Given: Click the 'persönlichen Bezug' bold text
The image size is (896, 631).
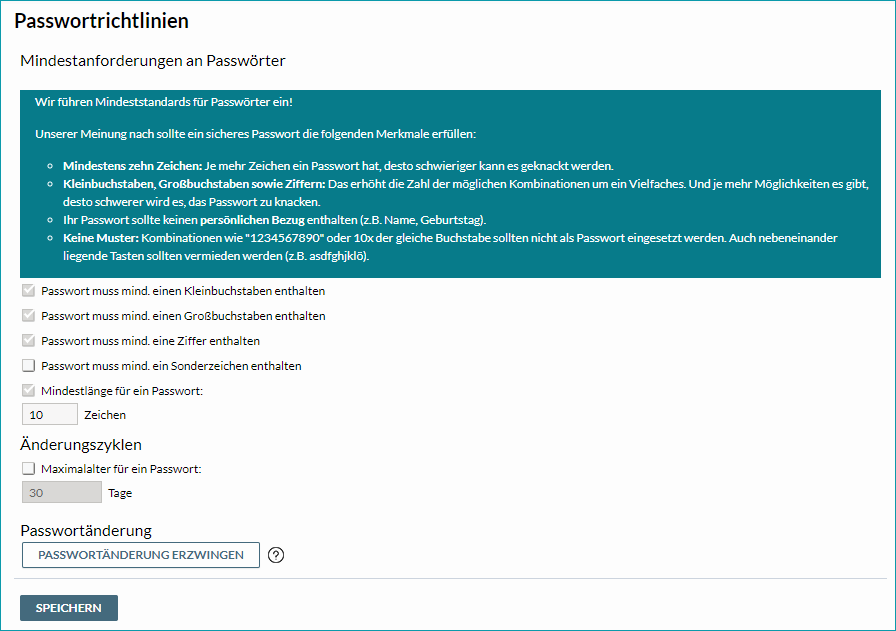Looking at the screenshot, I should point(252,220).
